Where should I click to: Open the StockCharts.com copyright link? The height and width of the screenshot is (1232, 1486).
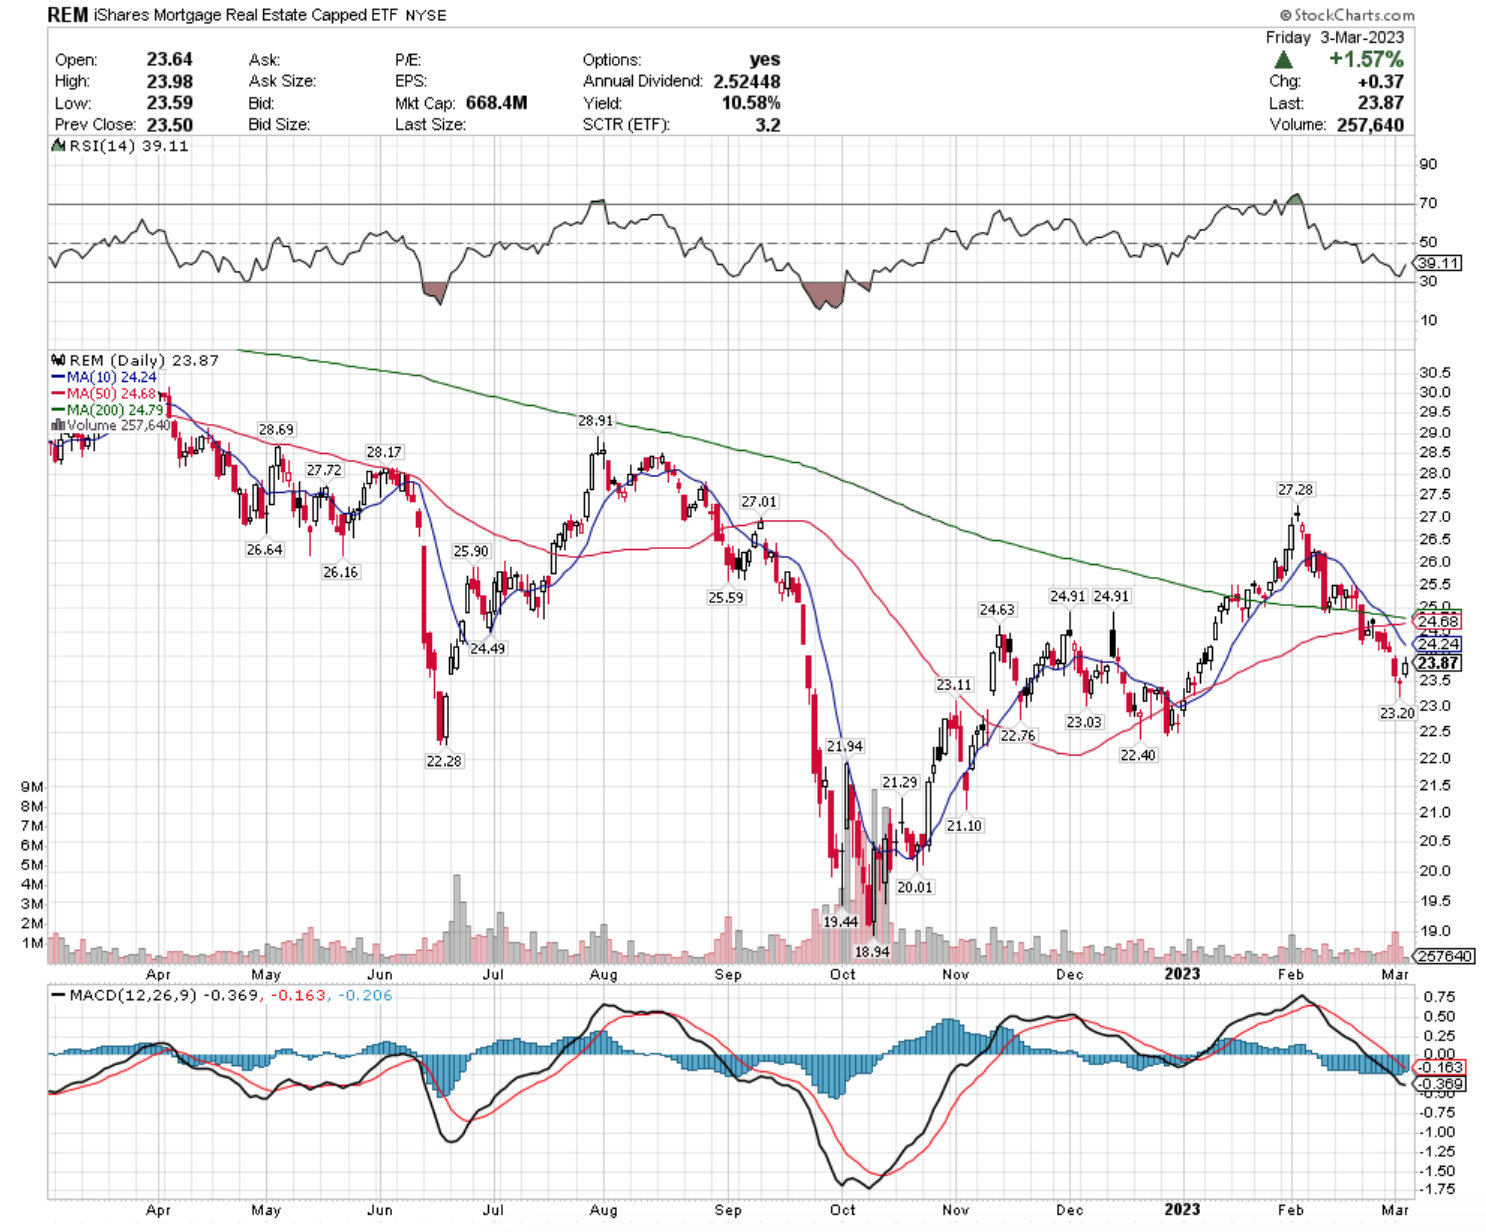pos(1347,15)
